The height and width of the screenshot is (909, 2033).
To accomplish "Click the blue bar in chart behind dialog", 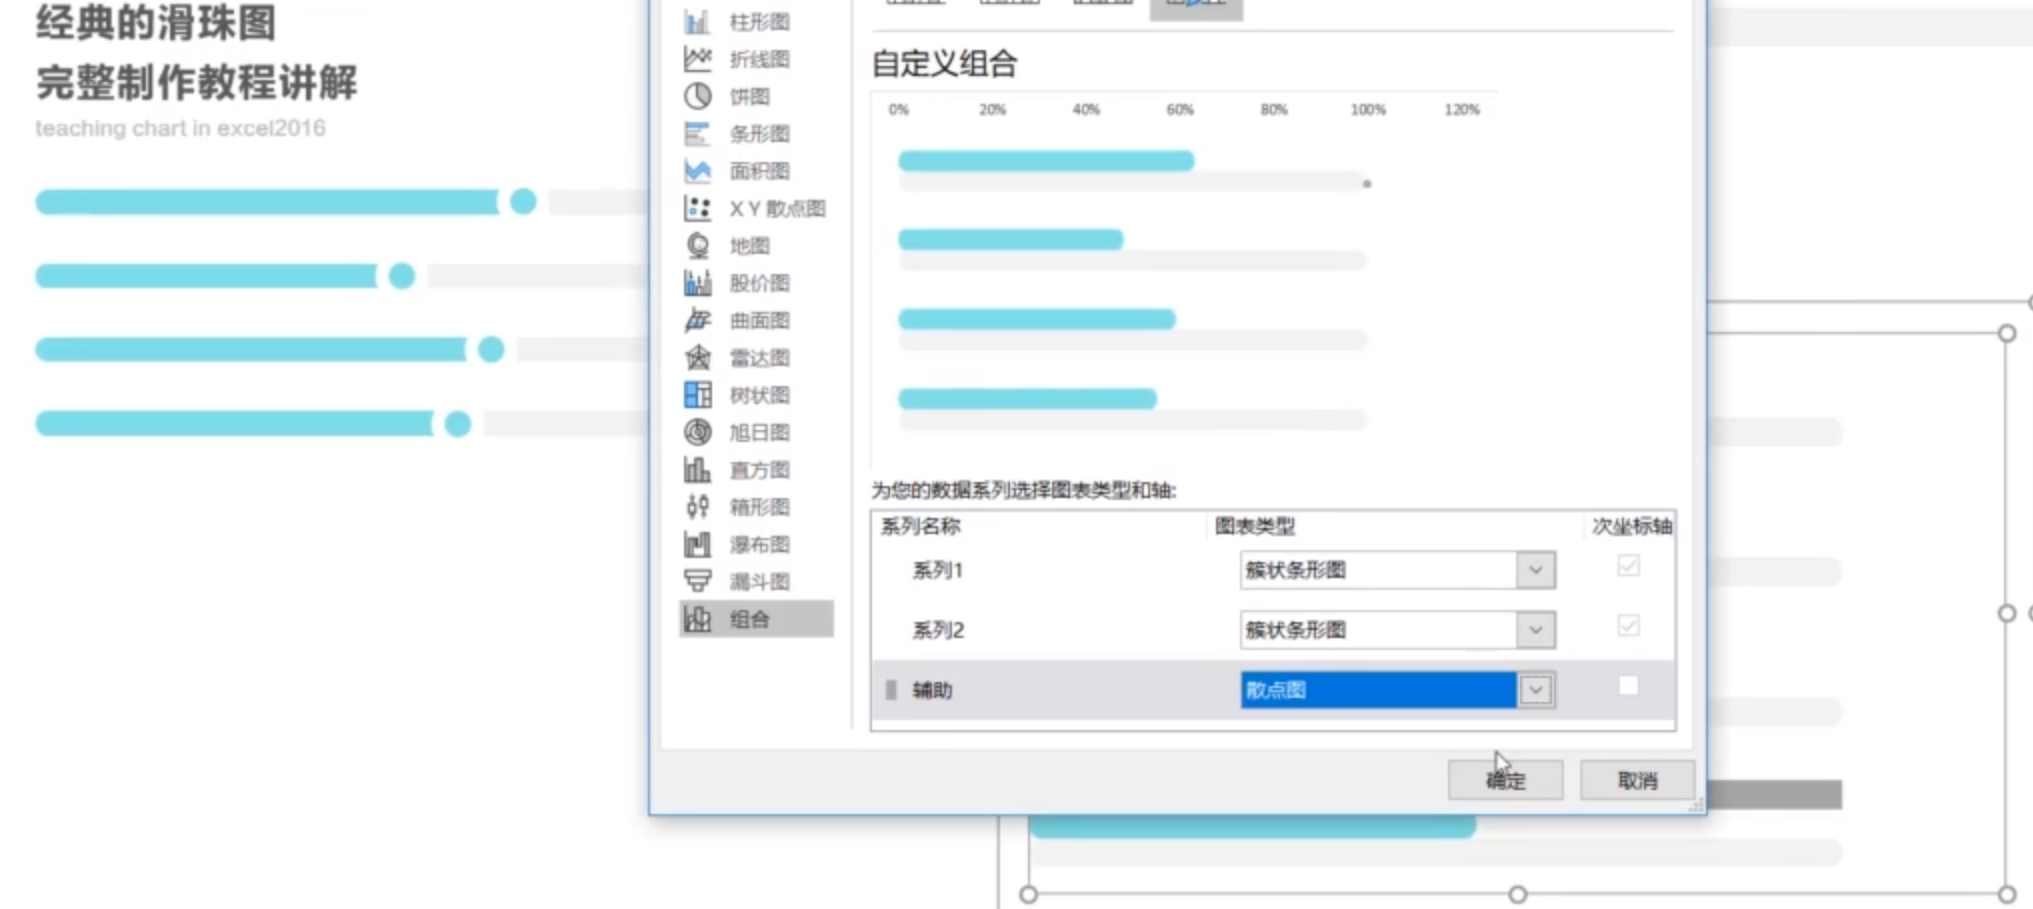I will point(1253,826).
